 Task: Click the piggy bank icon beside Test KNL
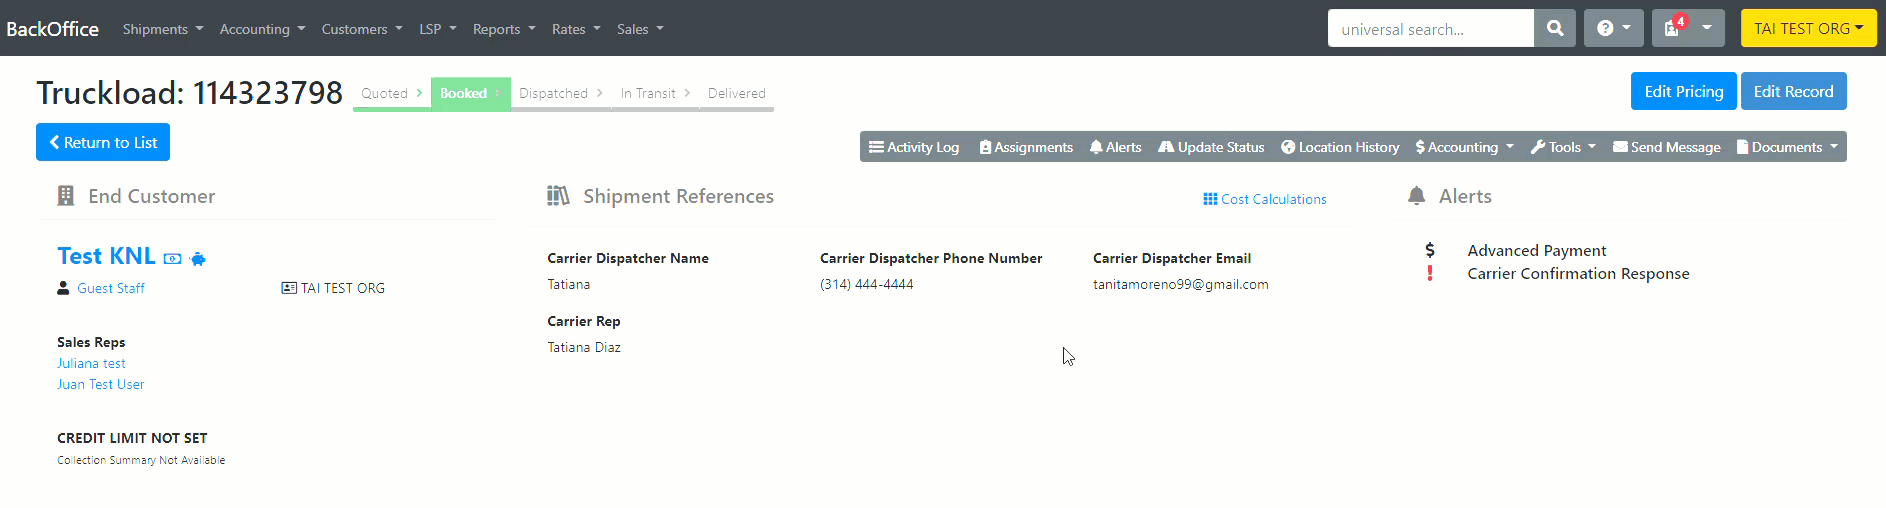point(198,259)
